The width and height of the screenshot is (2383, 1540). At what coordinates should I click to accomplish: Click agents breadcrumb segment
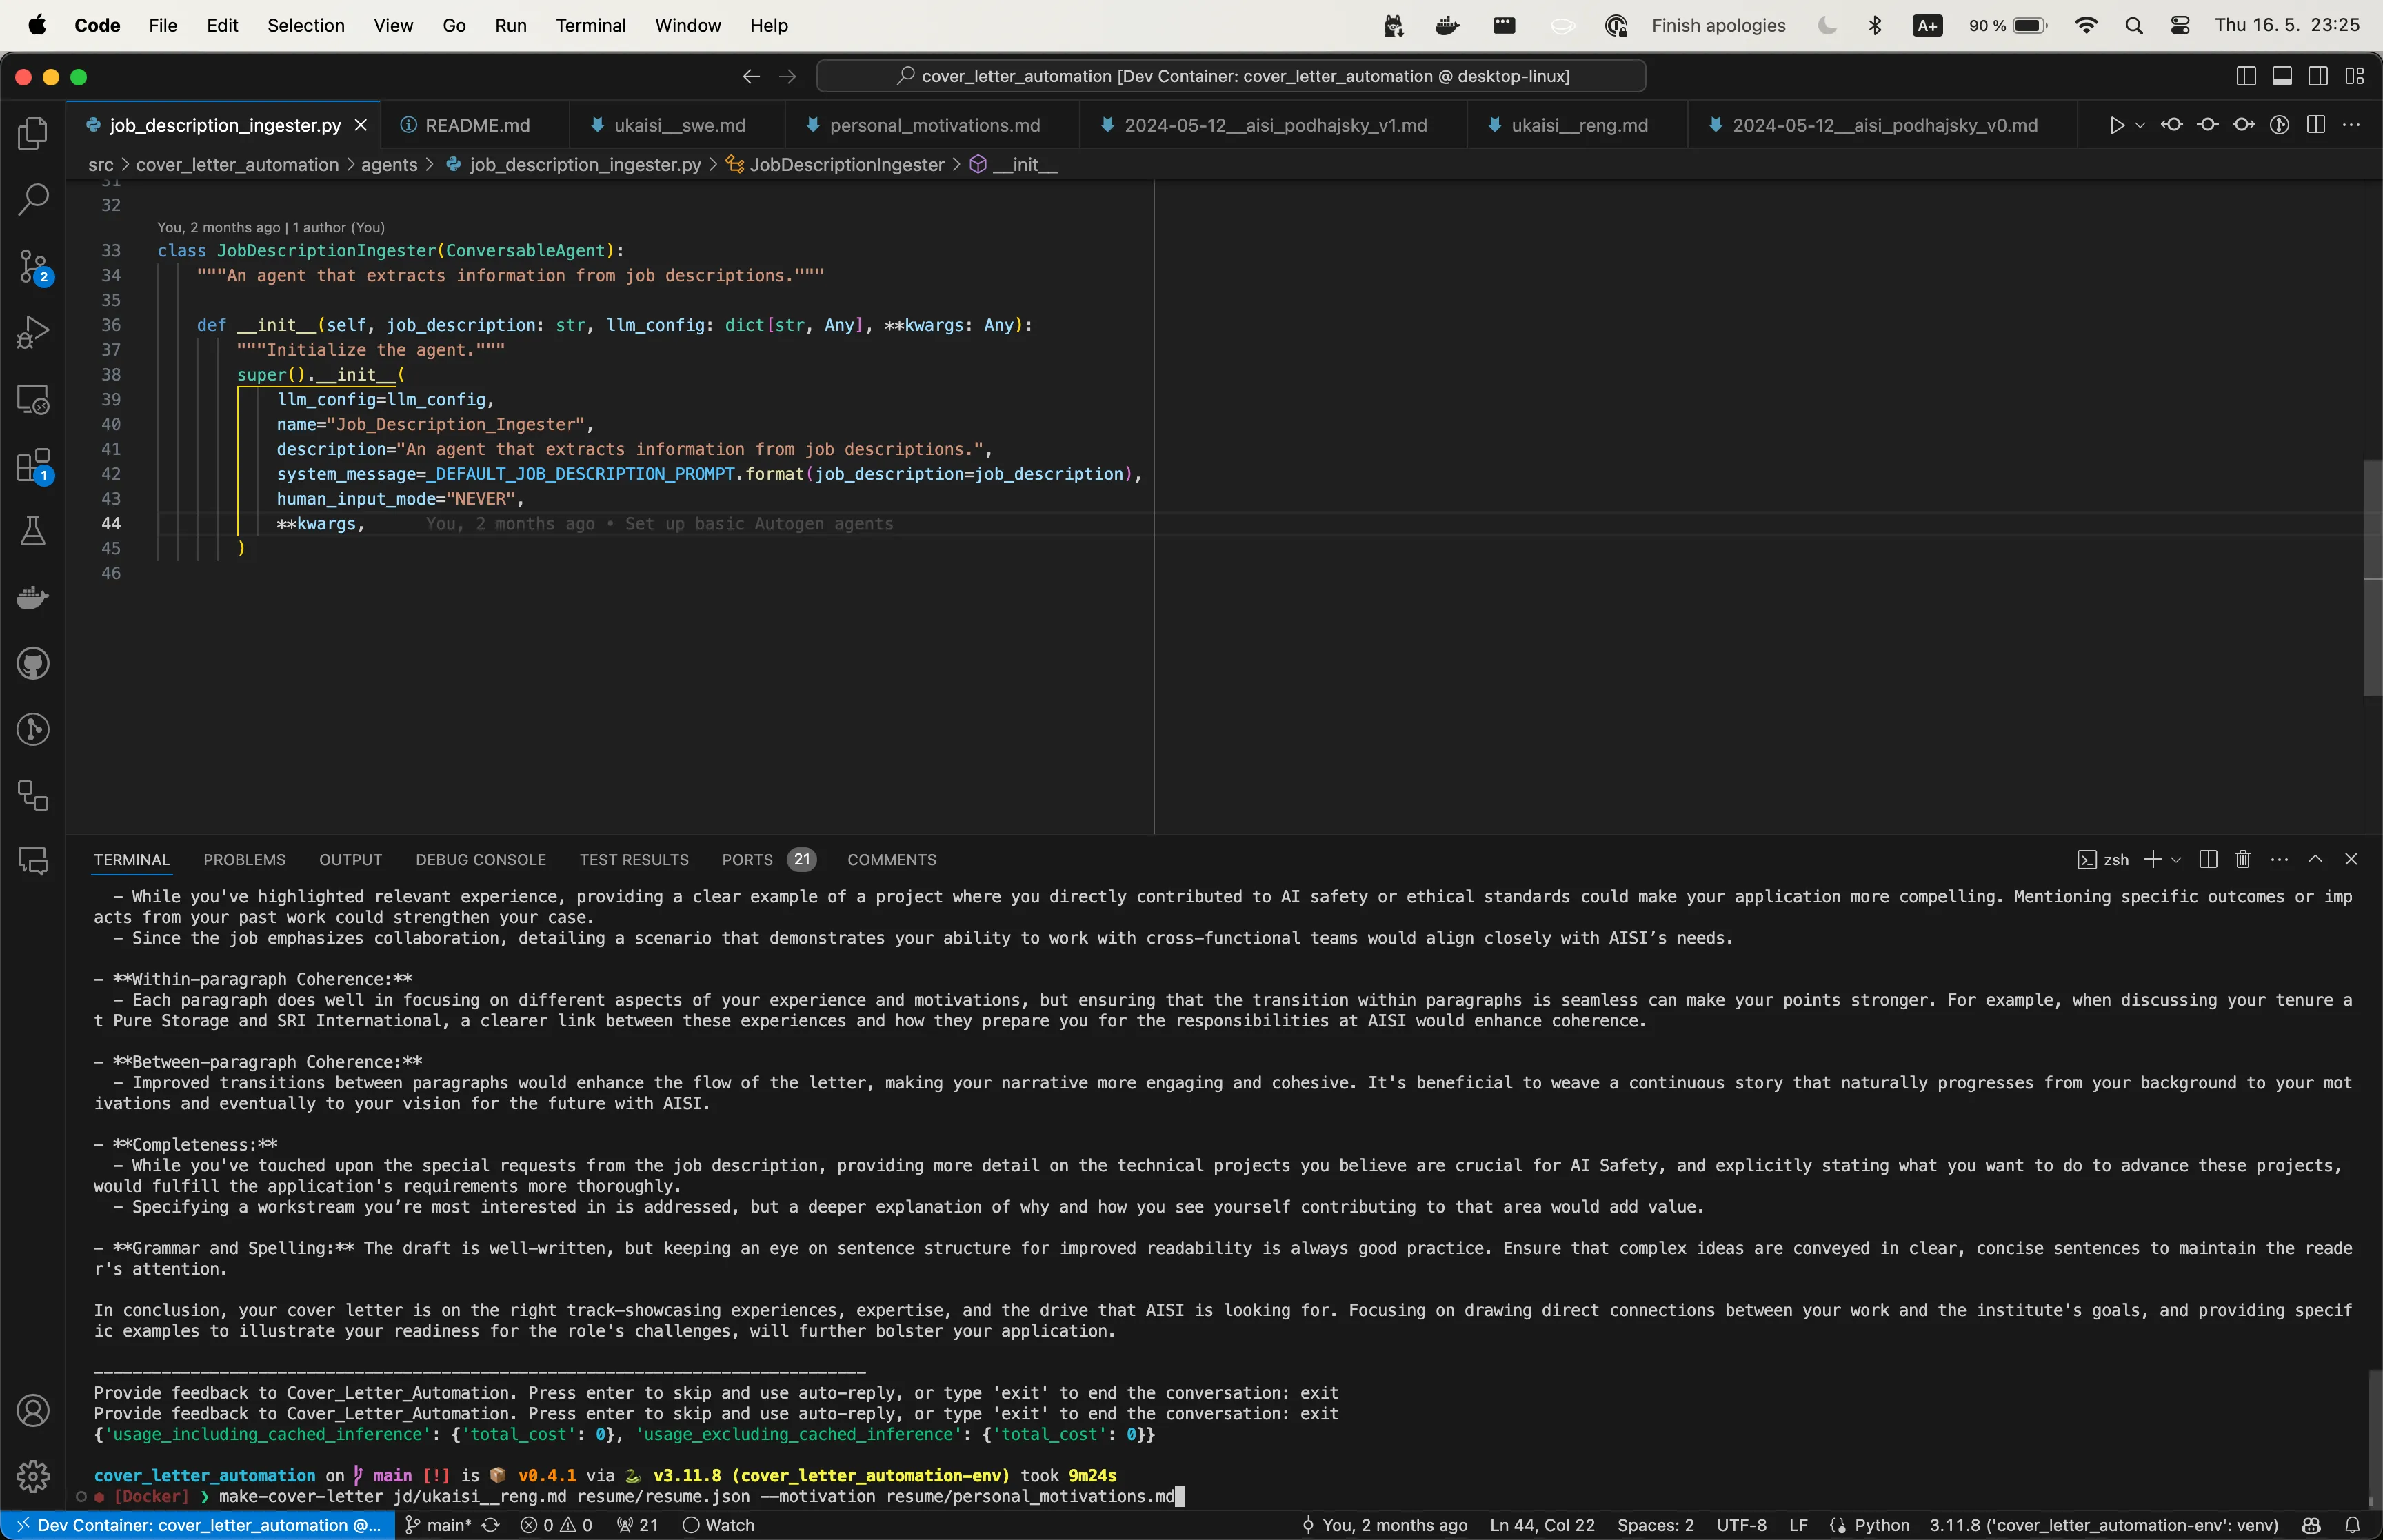pyautogui.click(x=389, y=165)
